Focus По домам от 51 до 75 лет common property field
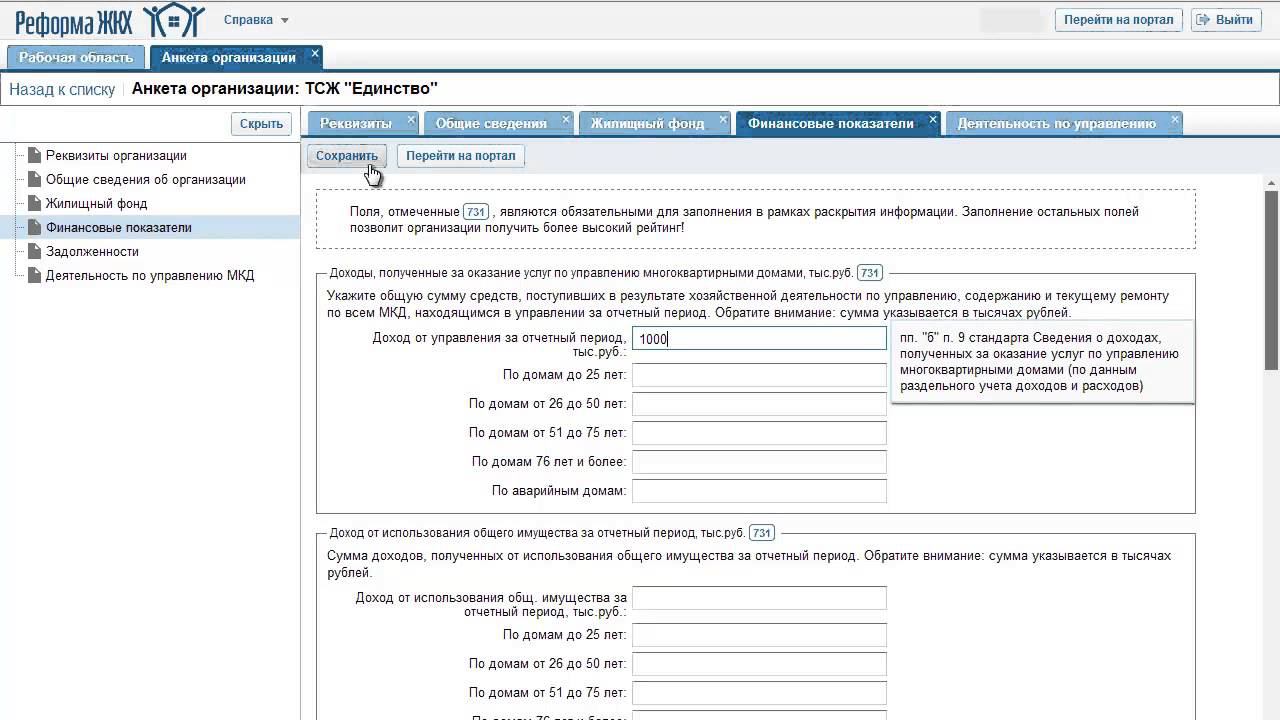Screen dimensions: 1280x720 click(x=759, y=693)
